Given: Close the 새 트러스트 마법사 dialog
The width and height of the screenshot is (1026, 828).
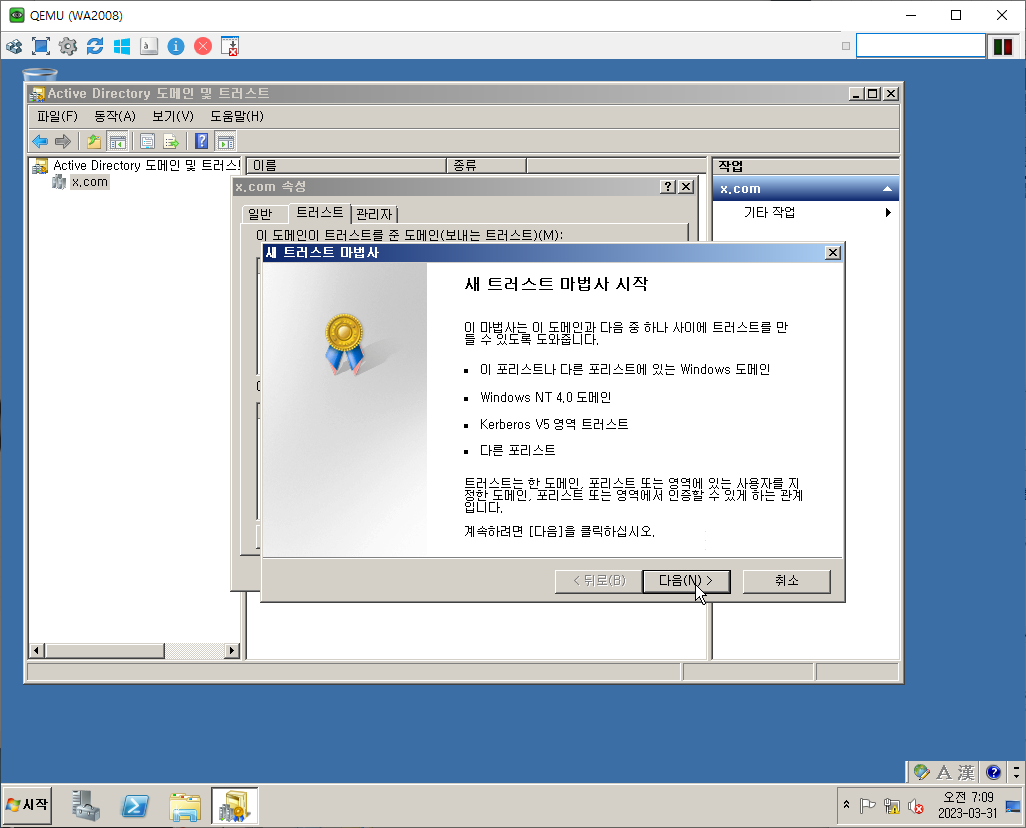Looking at the screenshot, I should 832,253.
